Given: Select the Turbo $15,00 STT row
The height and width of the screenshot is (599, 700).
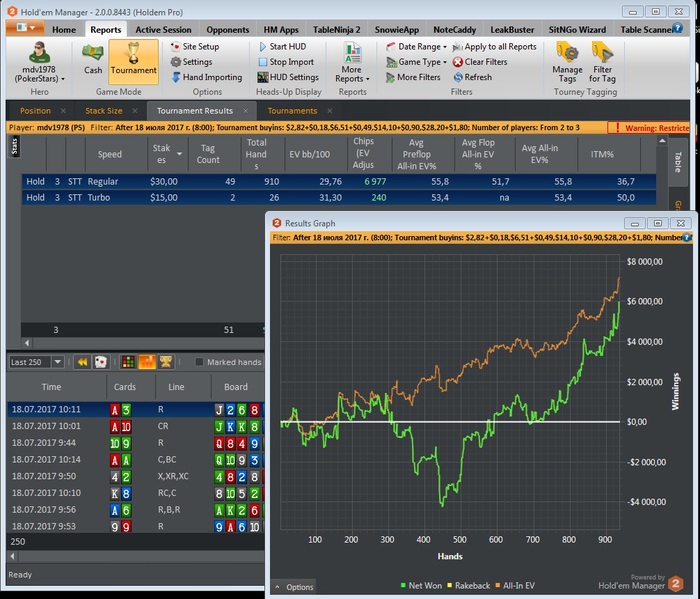Looking at the screenshot, I should click(x=339, y=198).
